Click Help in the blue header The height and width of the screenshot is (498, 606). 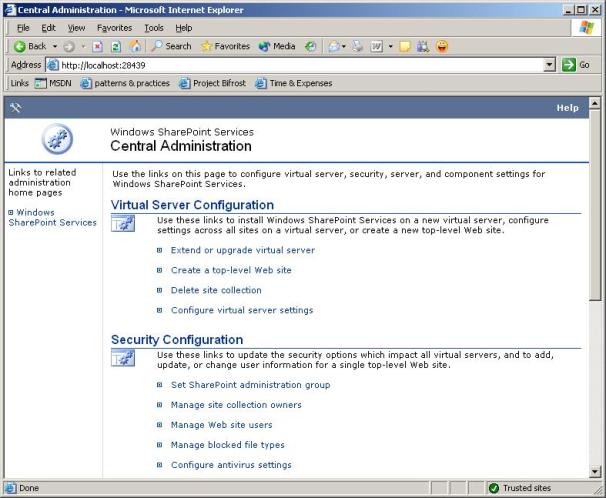click(567, 108)
